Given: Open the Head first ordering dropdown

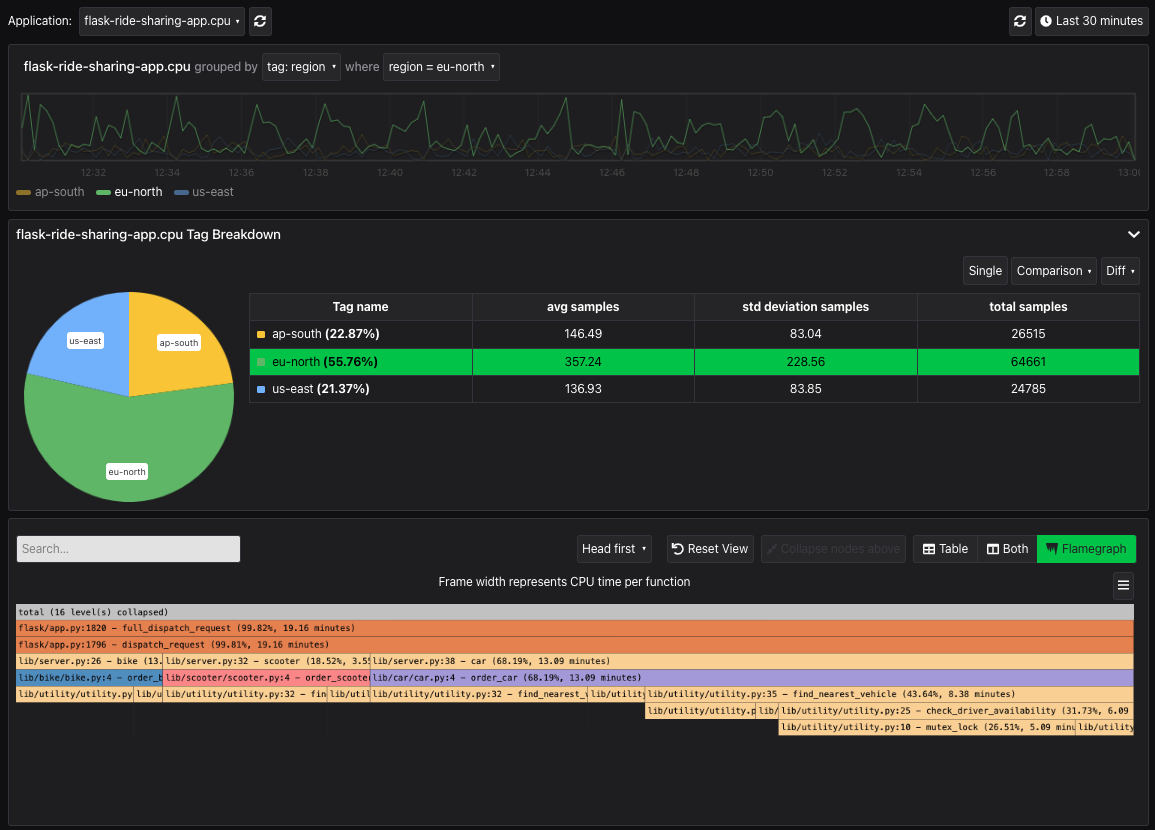Looking at the screenshot, I should click(614, 549).
